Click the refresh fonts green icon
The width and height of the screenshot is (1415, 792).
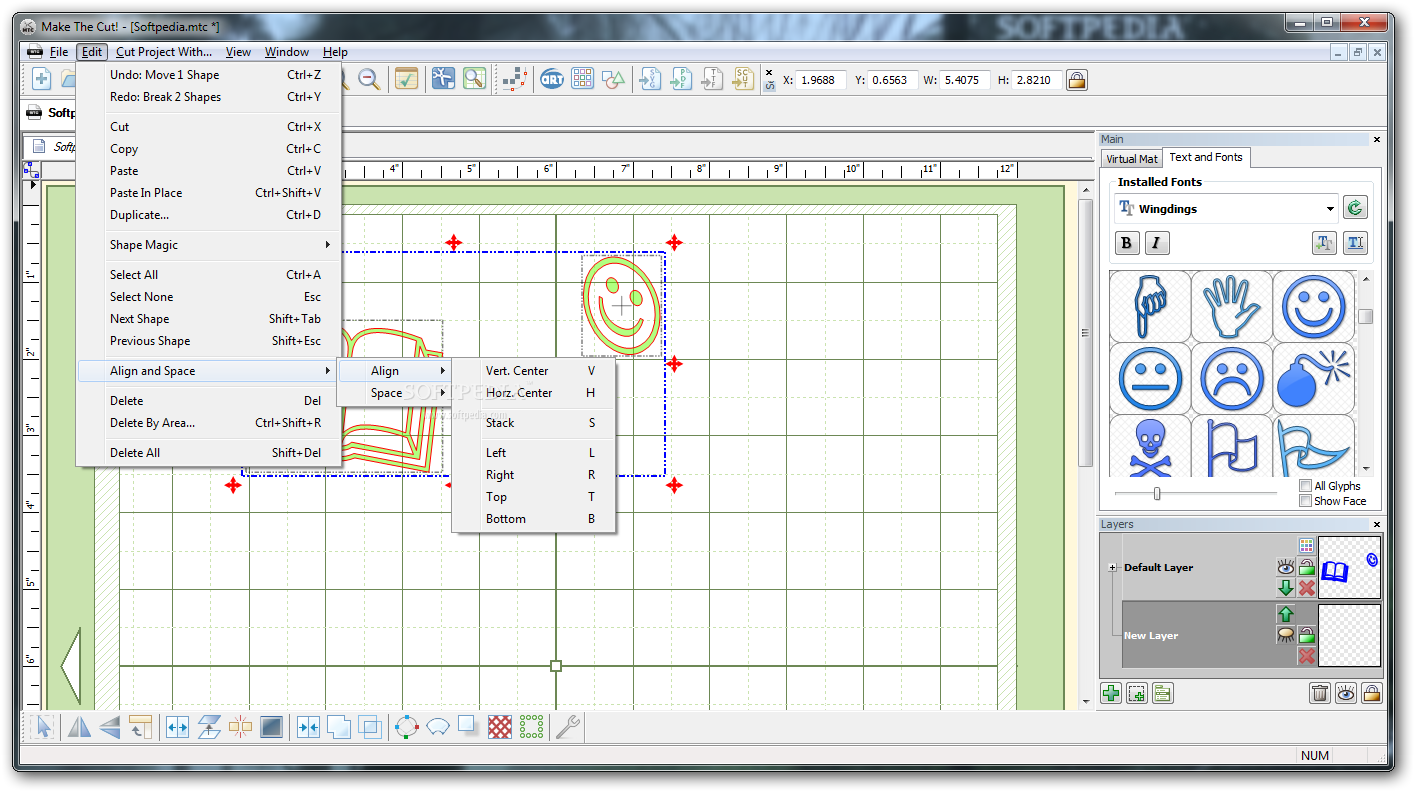coord(1355,208)
